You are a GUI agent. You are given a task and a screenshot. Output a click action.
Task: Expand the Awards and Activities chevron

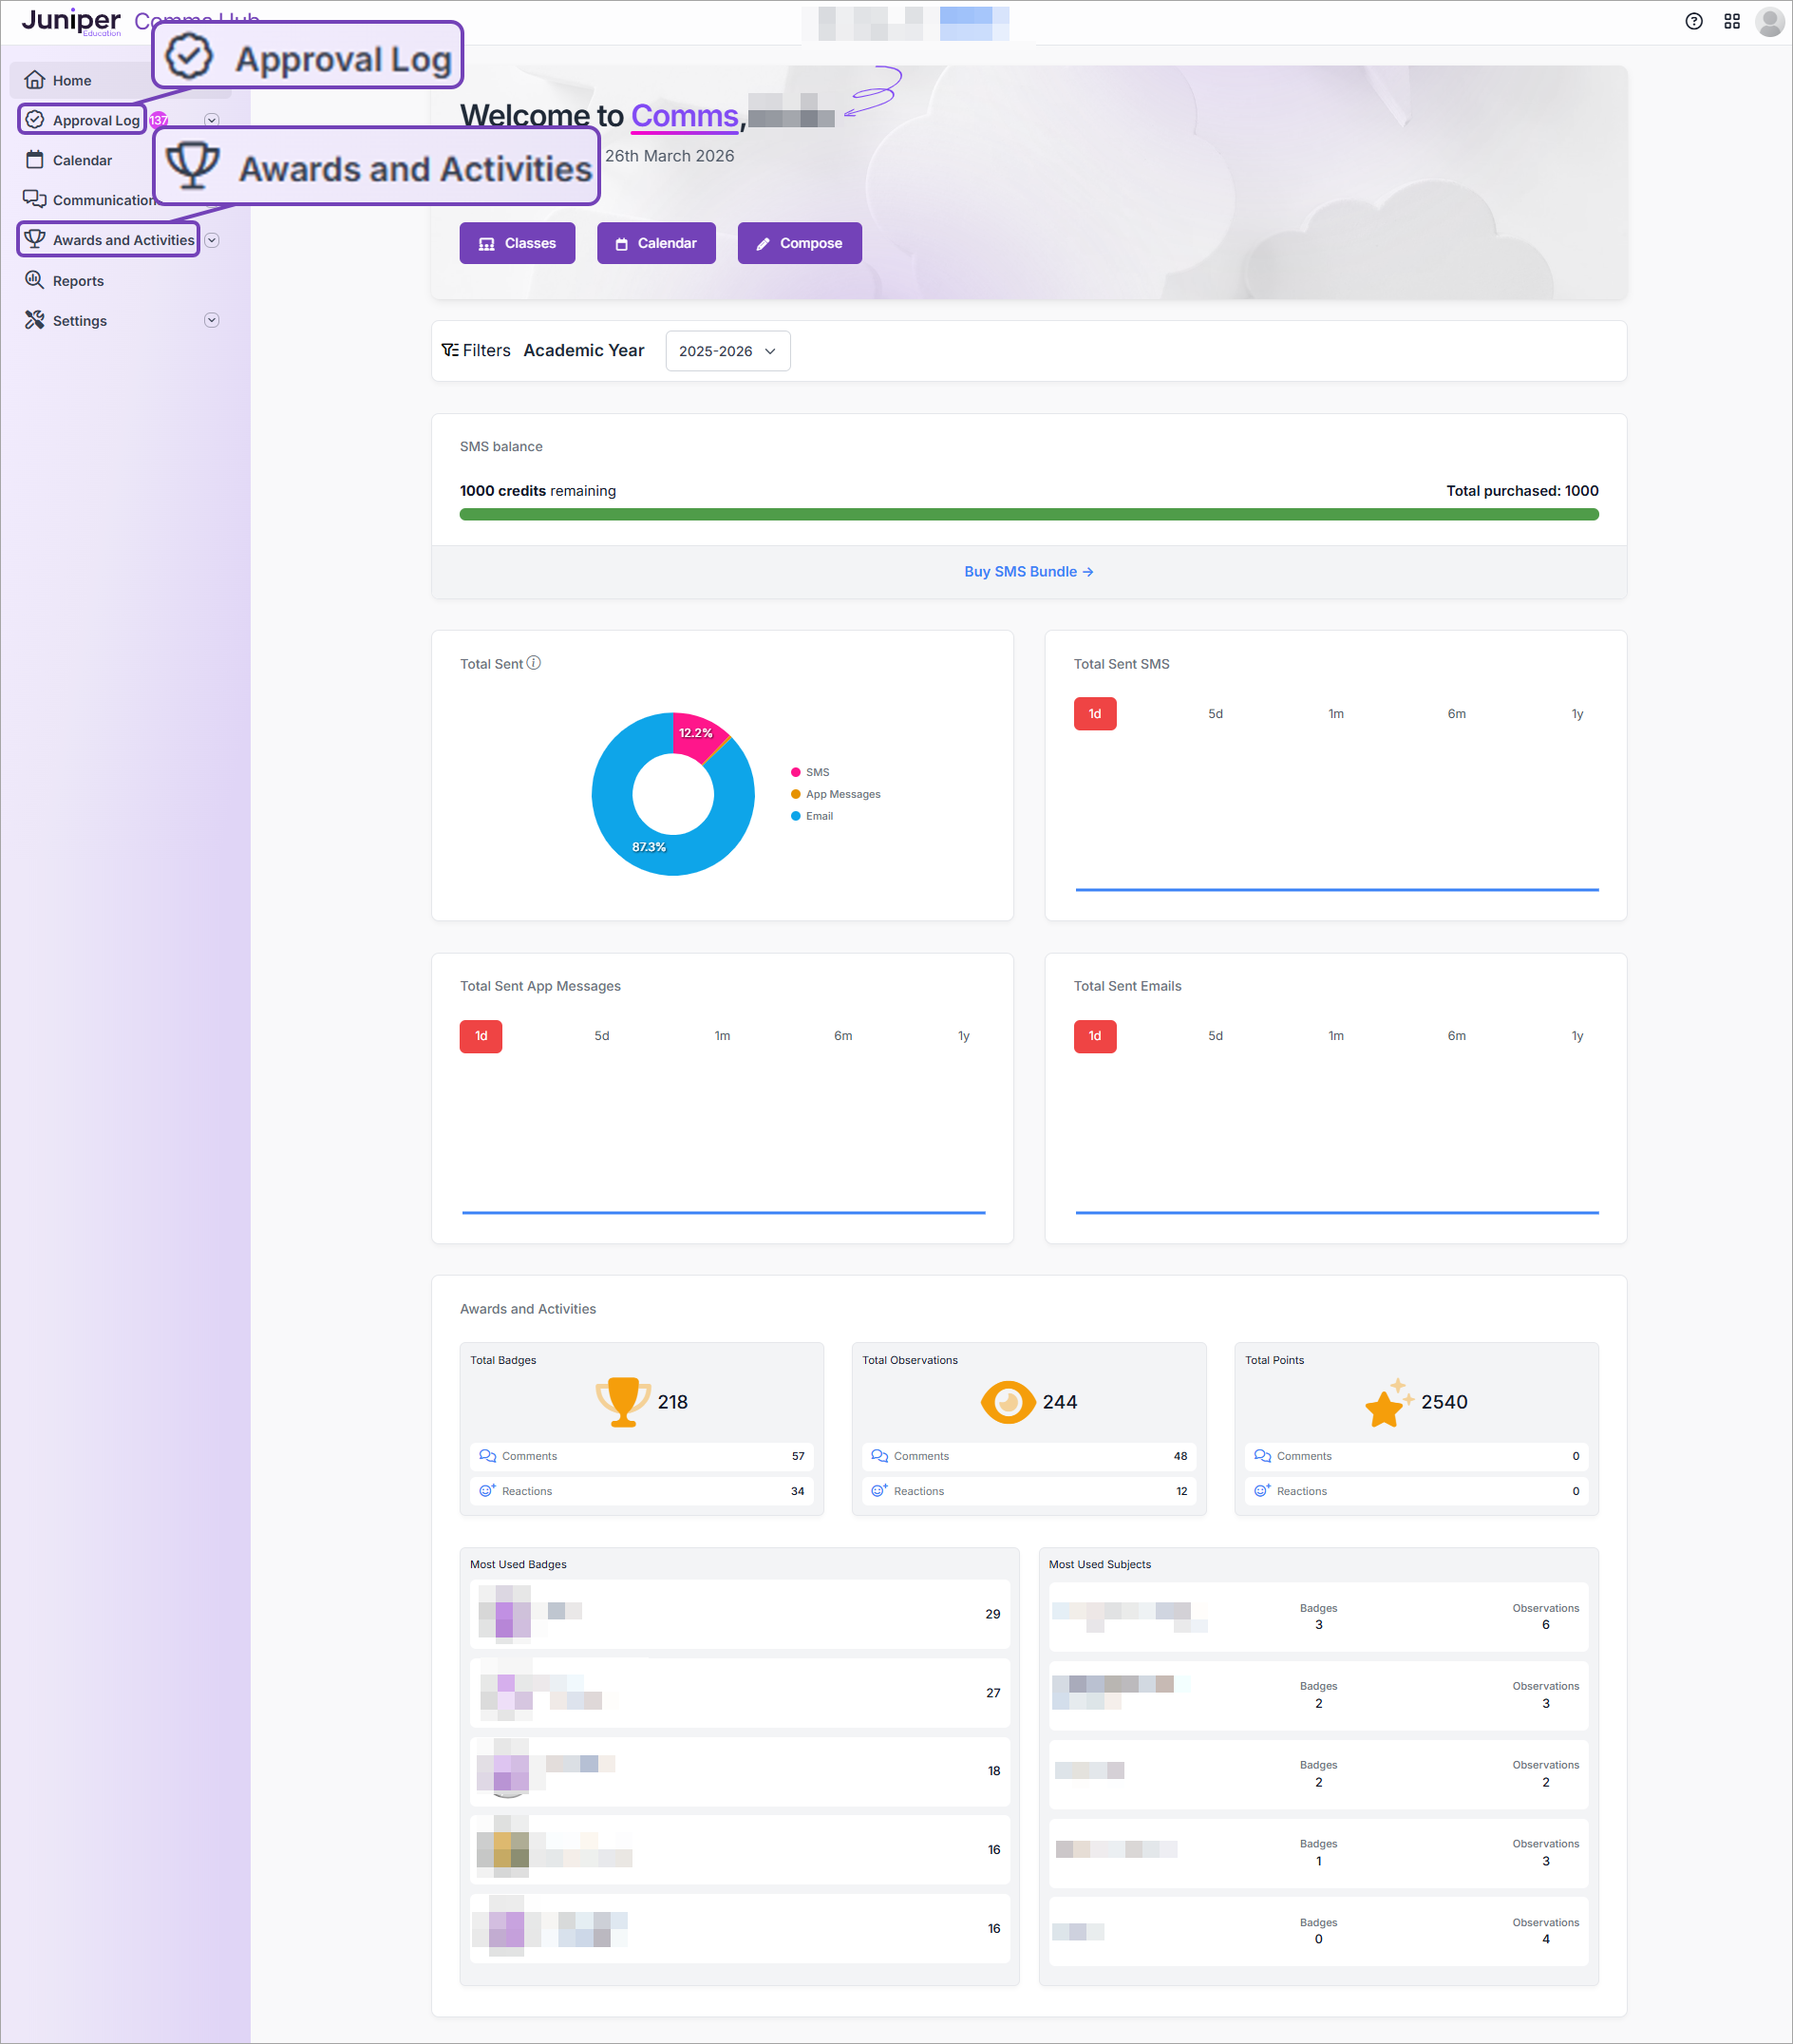pyautogui.click(x=212, y=240)
